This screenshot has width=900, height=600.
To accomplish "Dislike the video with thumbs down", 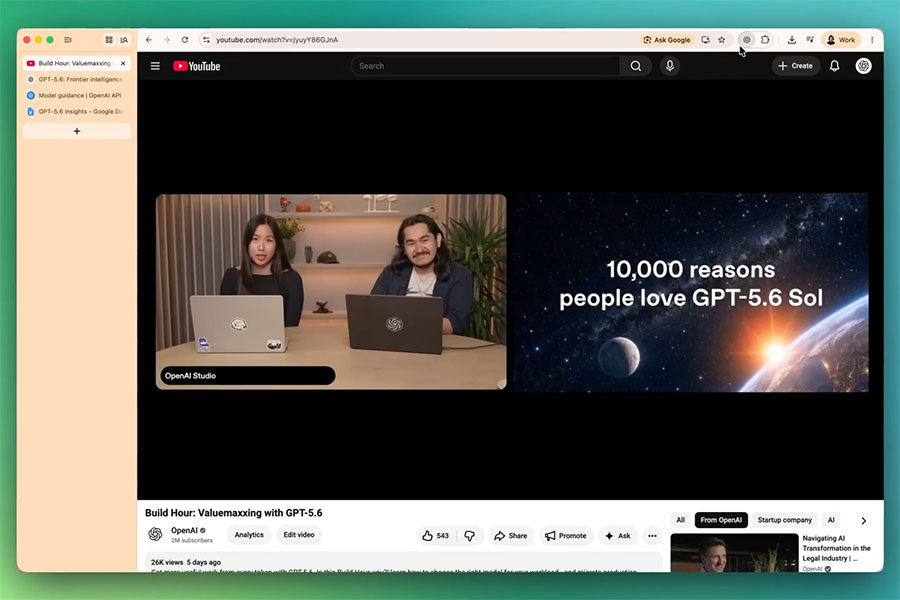I will coord(470,536).
